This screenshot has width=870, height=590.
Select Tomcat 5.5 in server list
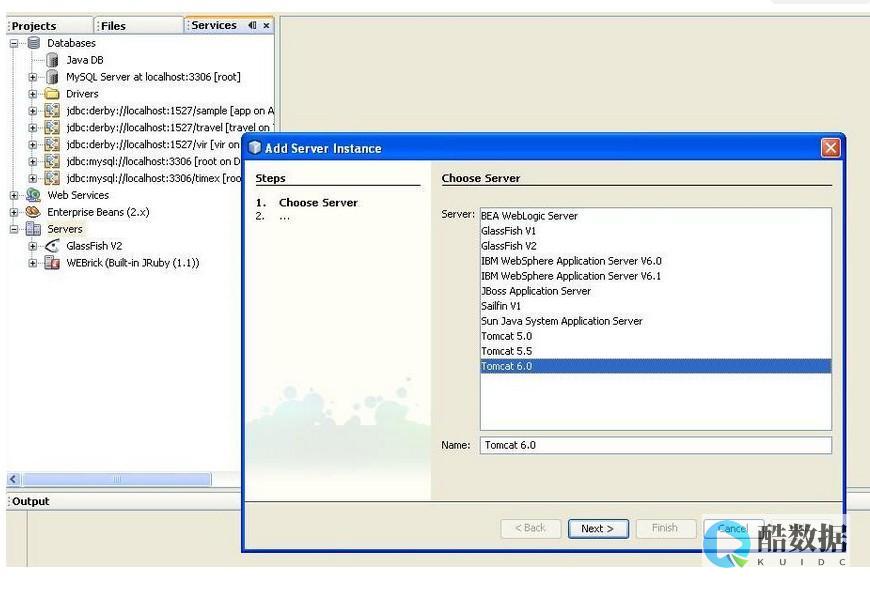pyautogui.click(x=655, y=351)
